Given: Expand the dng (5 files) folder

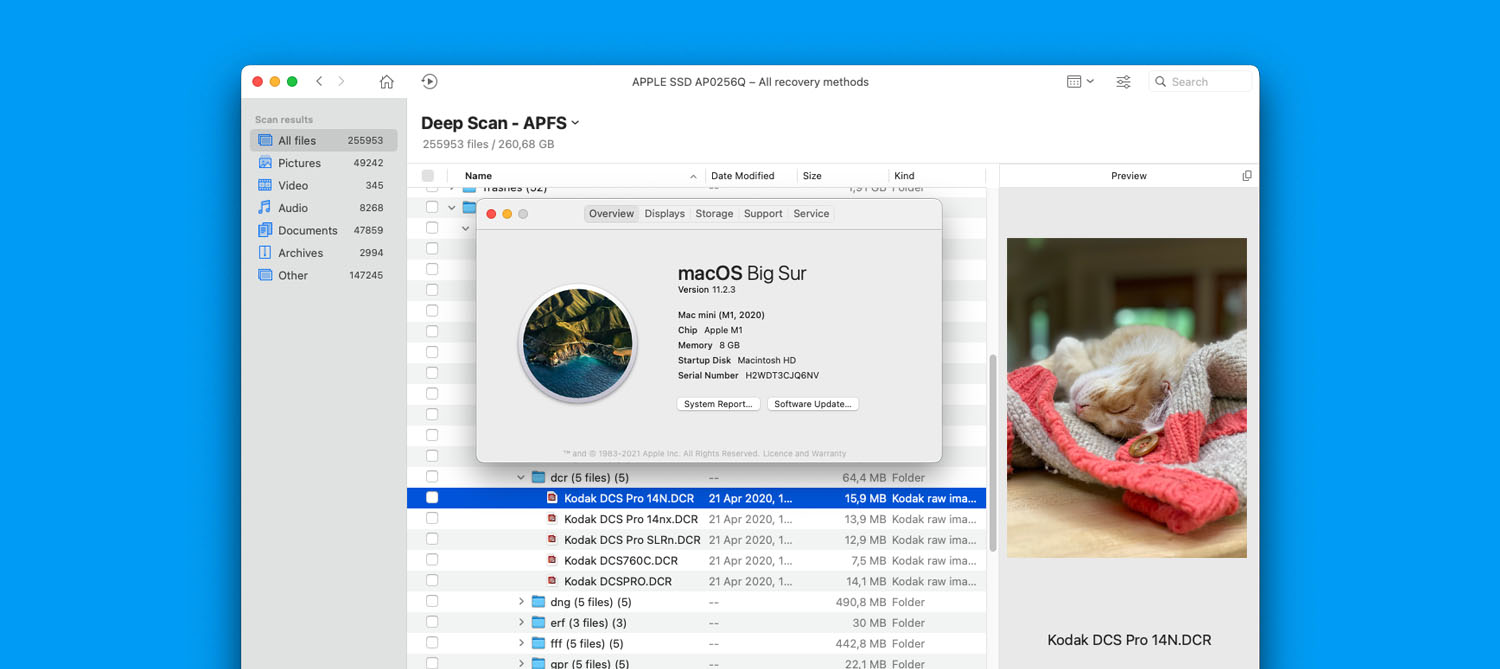Looking at the screenshot, I should 521,602.
